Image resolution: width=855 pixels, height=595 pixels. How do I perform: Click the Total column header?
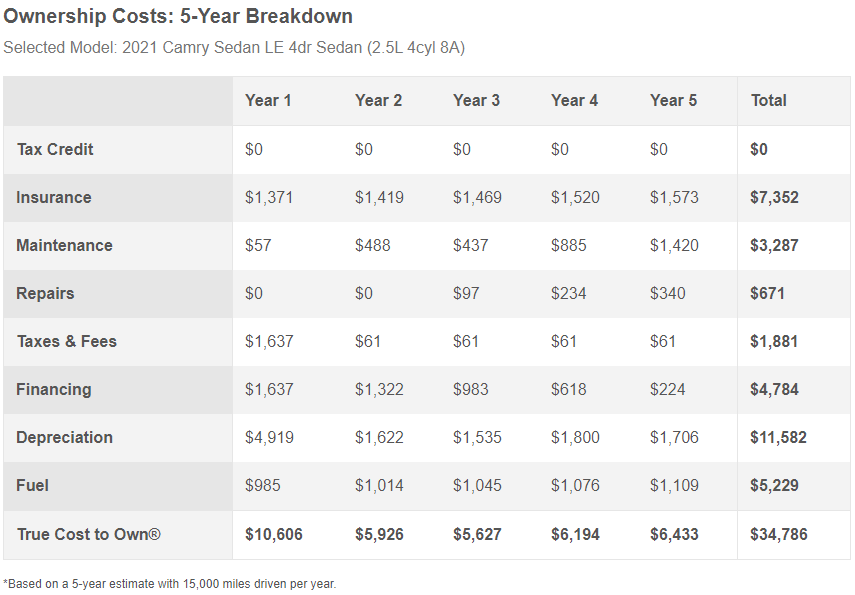click(768, 100)
